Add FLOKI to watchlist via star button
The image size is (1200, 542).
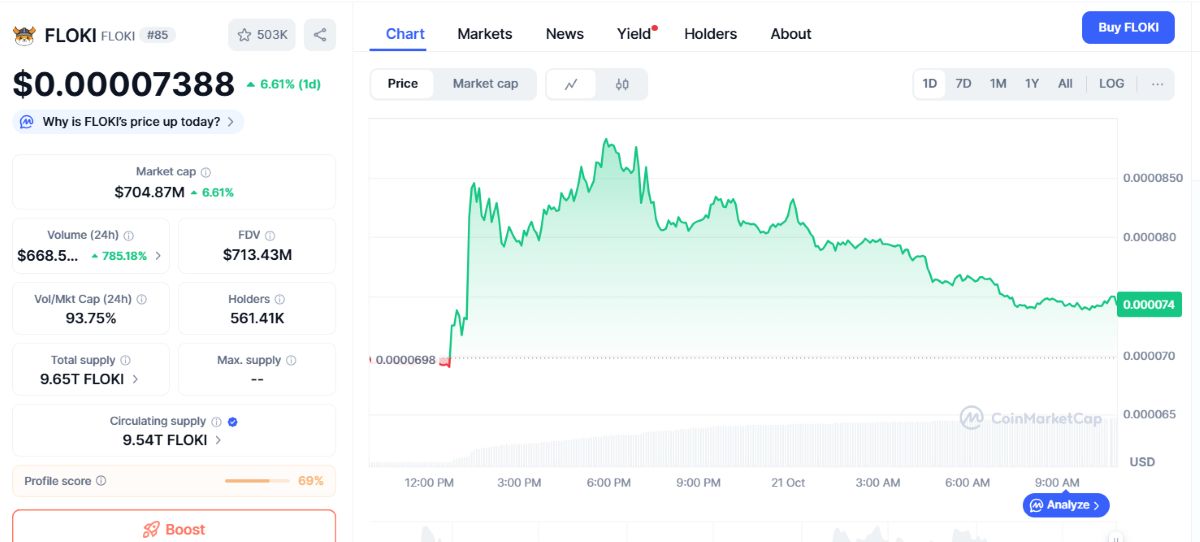tap(262, 35)
